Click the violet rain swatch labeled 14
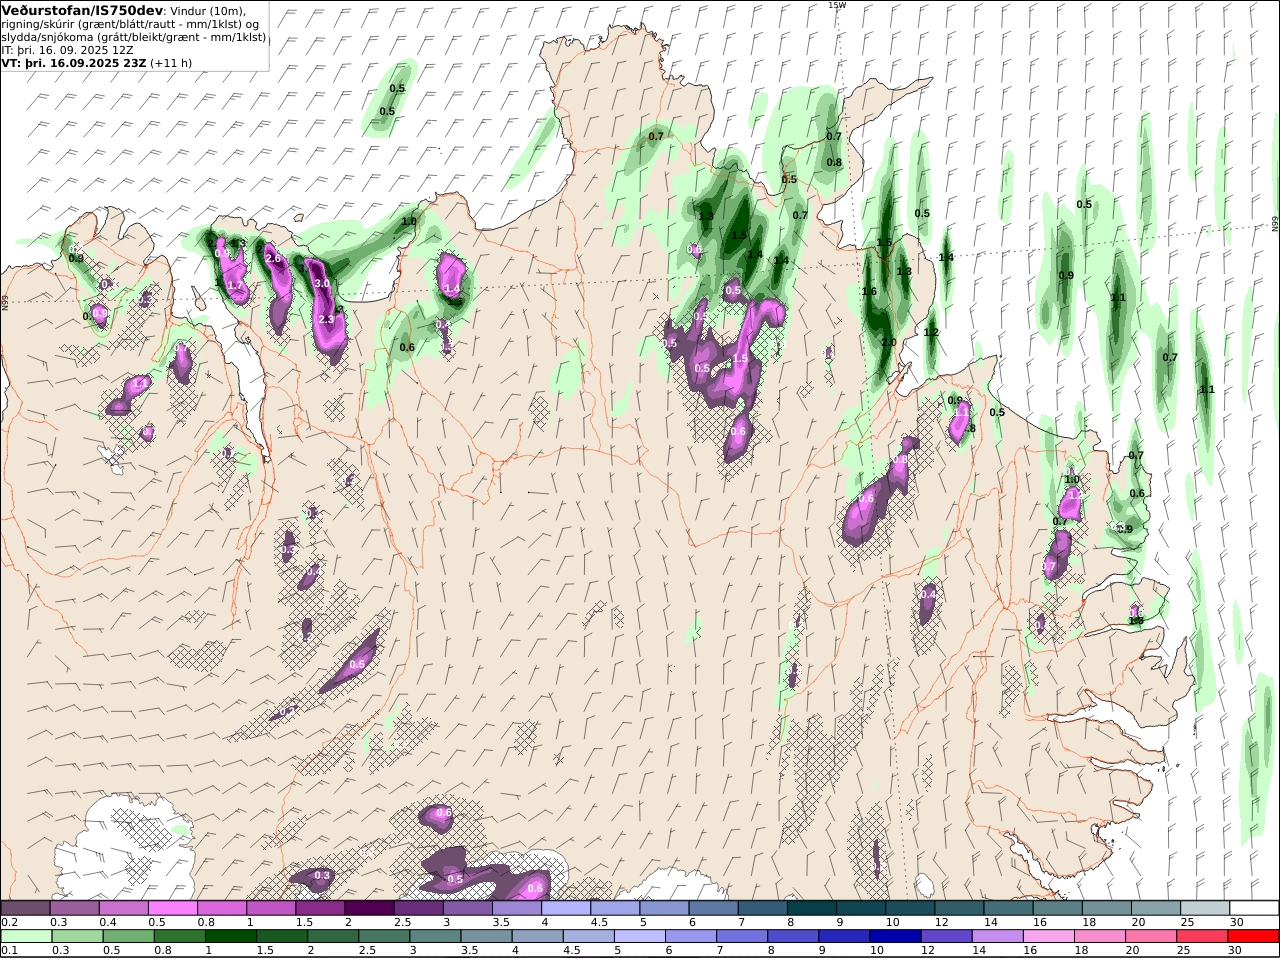Screen dimensions: 1280x958 pyautogui.click(x=997, y=936)
